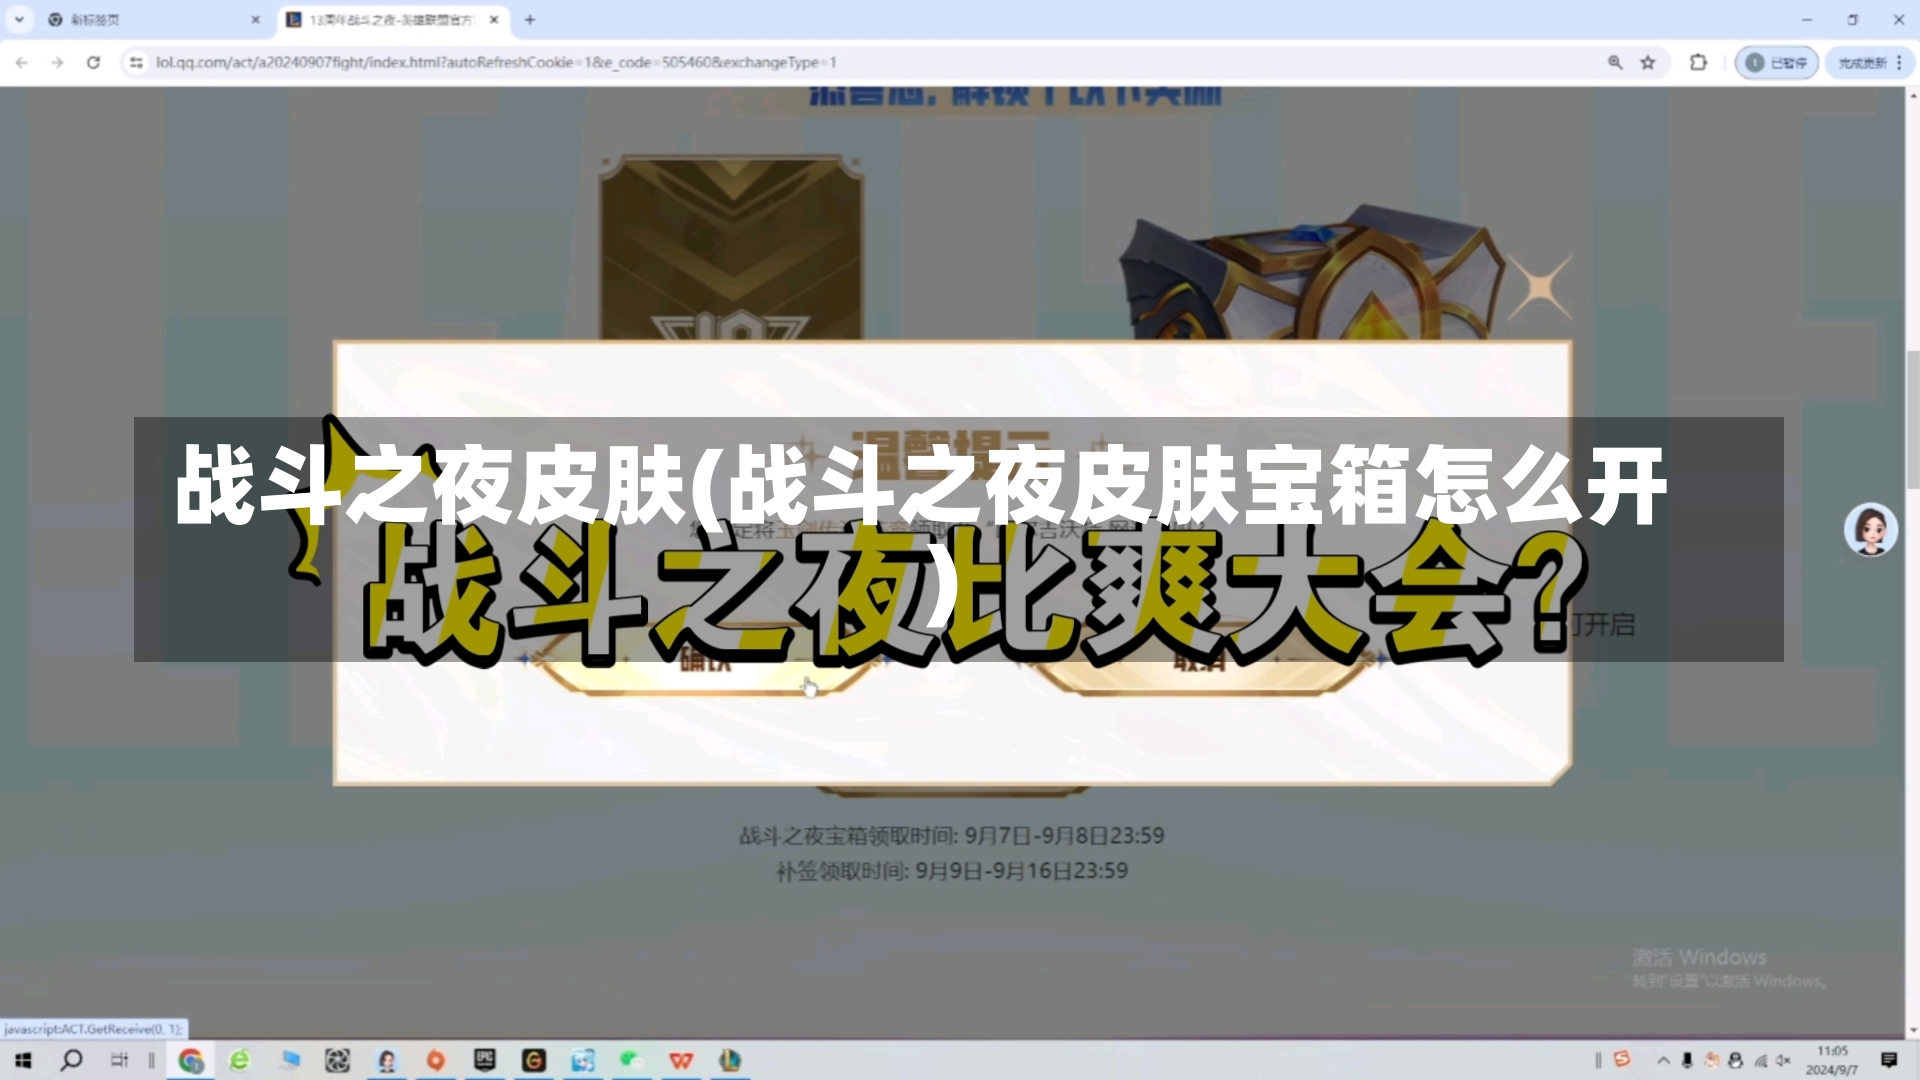Open the Extensions puzzle icon

1698,62
